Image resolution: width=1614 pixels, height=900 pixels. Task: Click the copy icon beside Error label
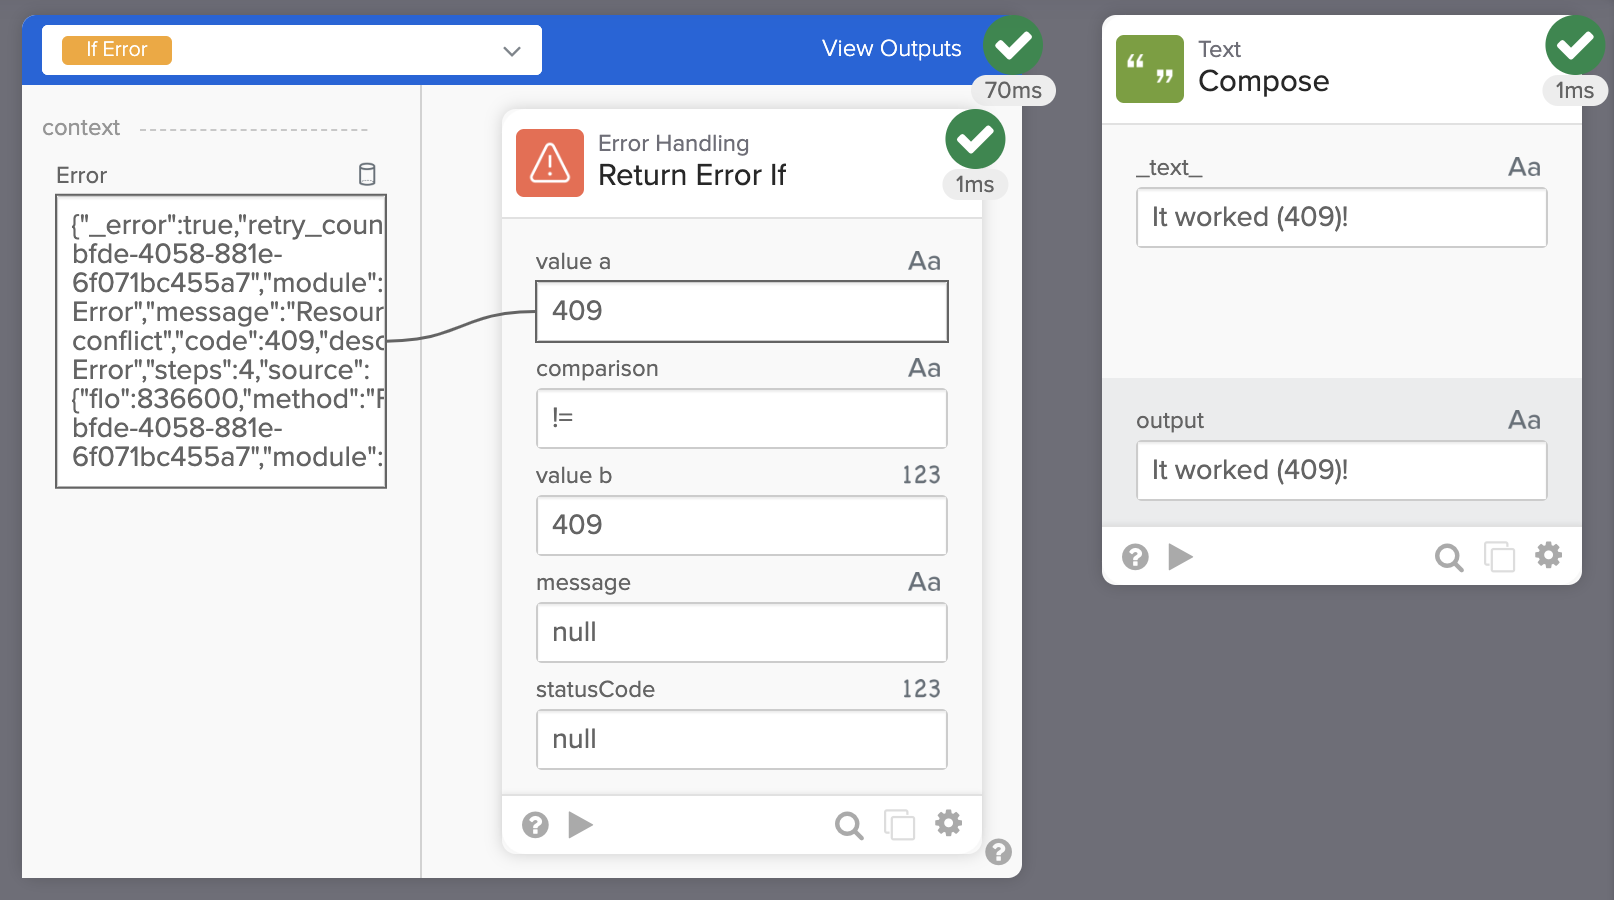[367, 174]
